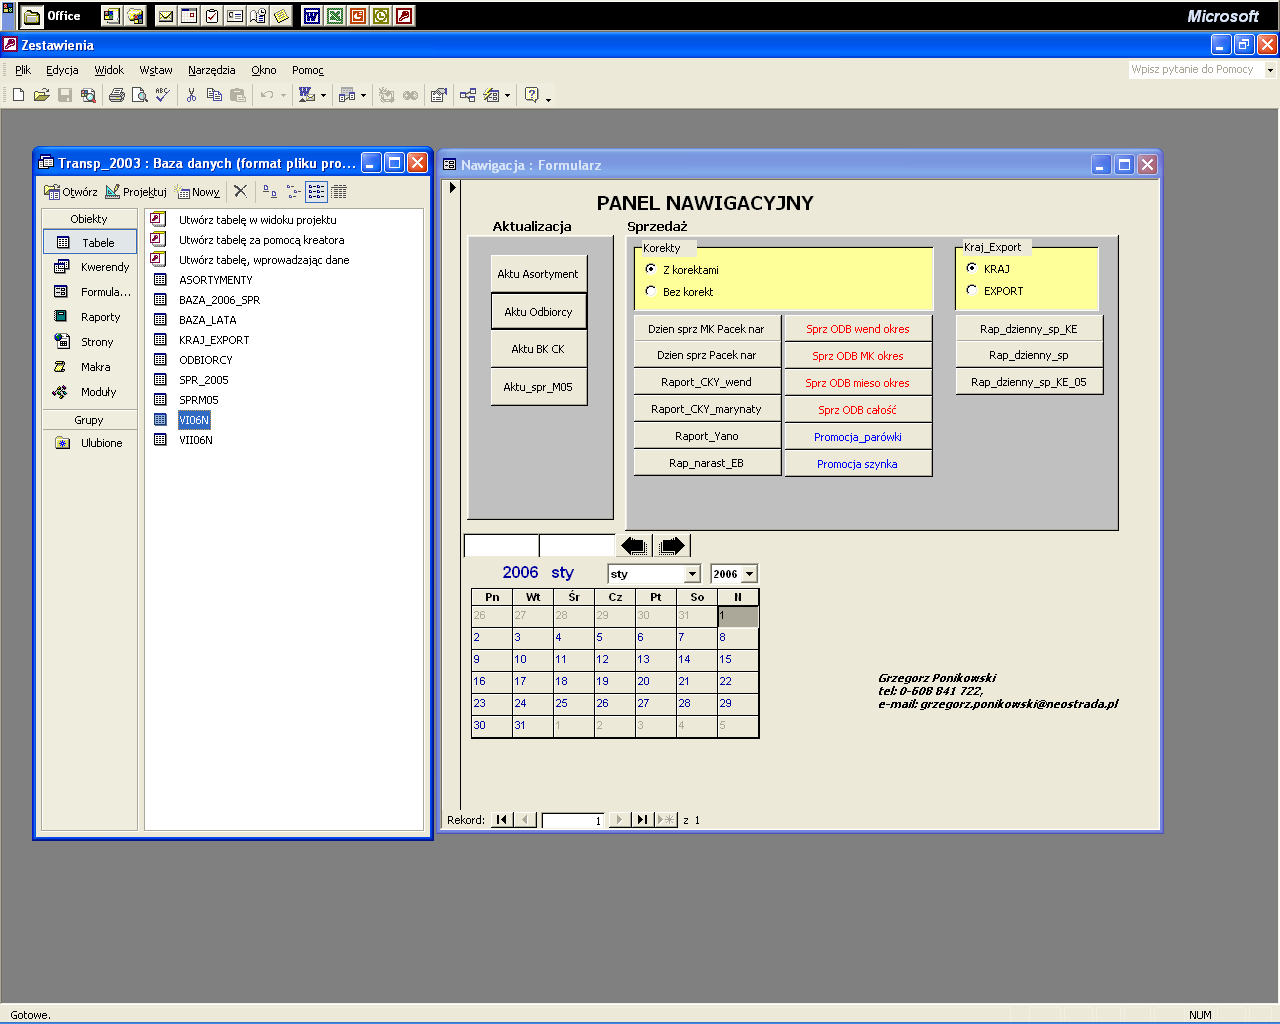1280x1024 pixels.
Task: Switch database window to List view
Action: [316, 191]
